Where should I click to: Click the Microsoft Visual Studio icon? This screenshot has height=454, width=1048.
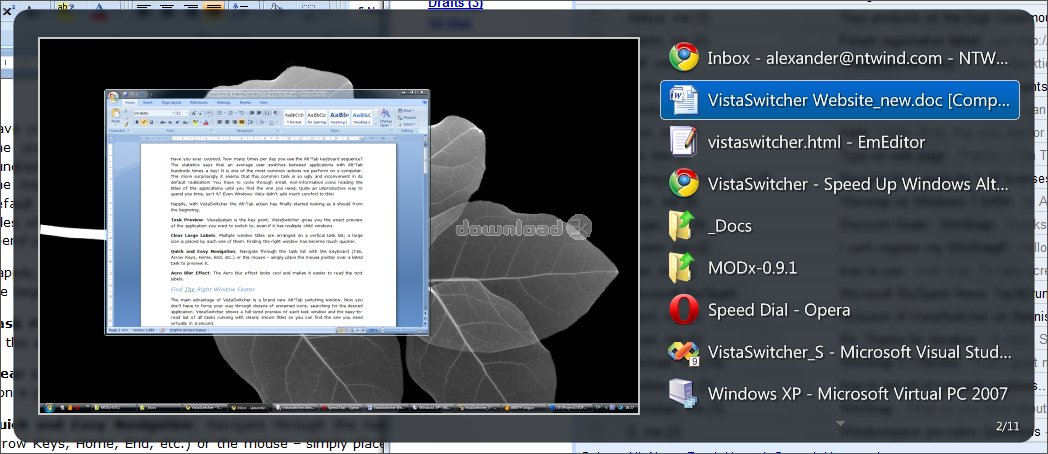tap(684, 352)
